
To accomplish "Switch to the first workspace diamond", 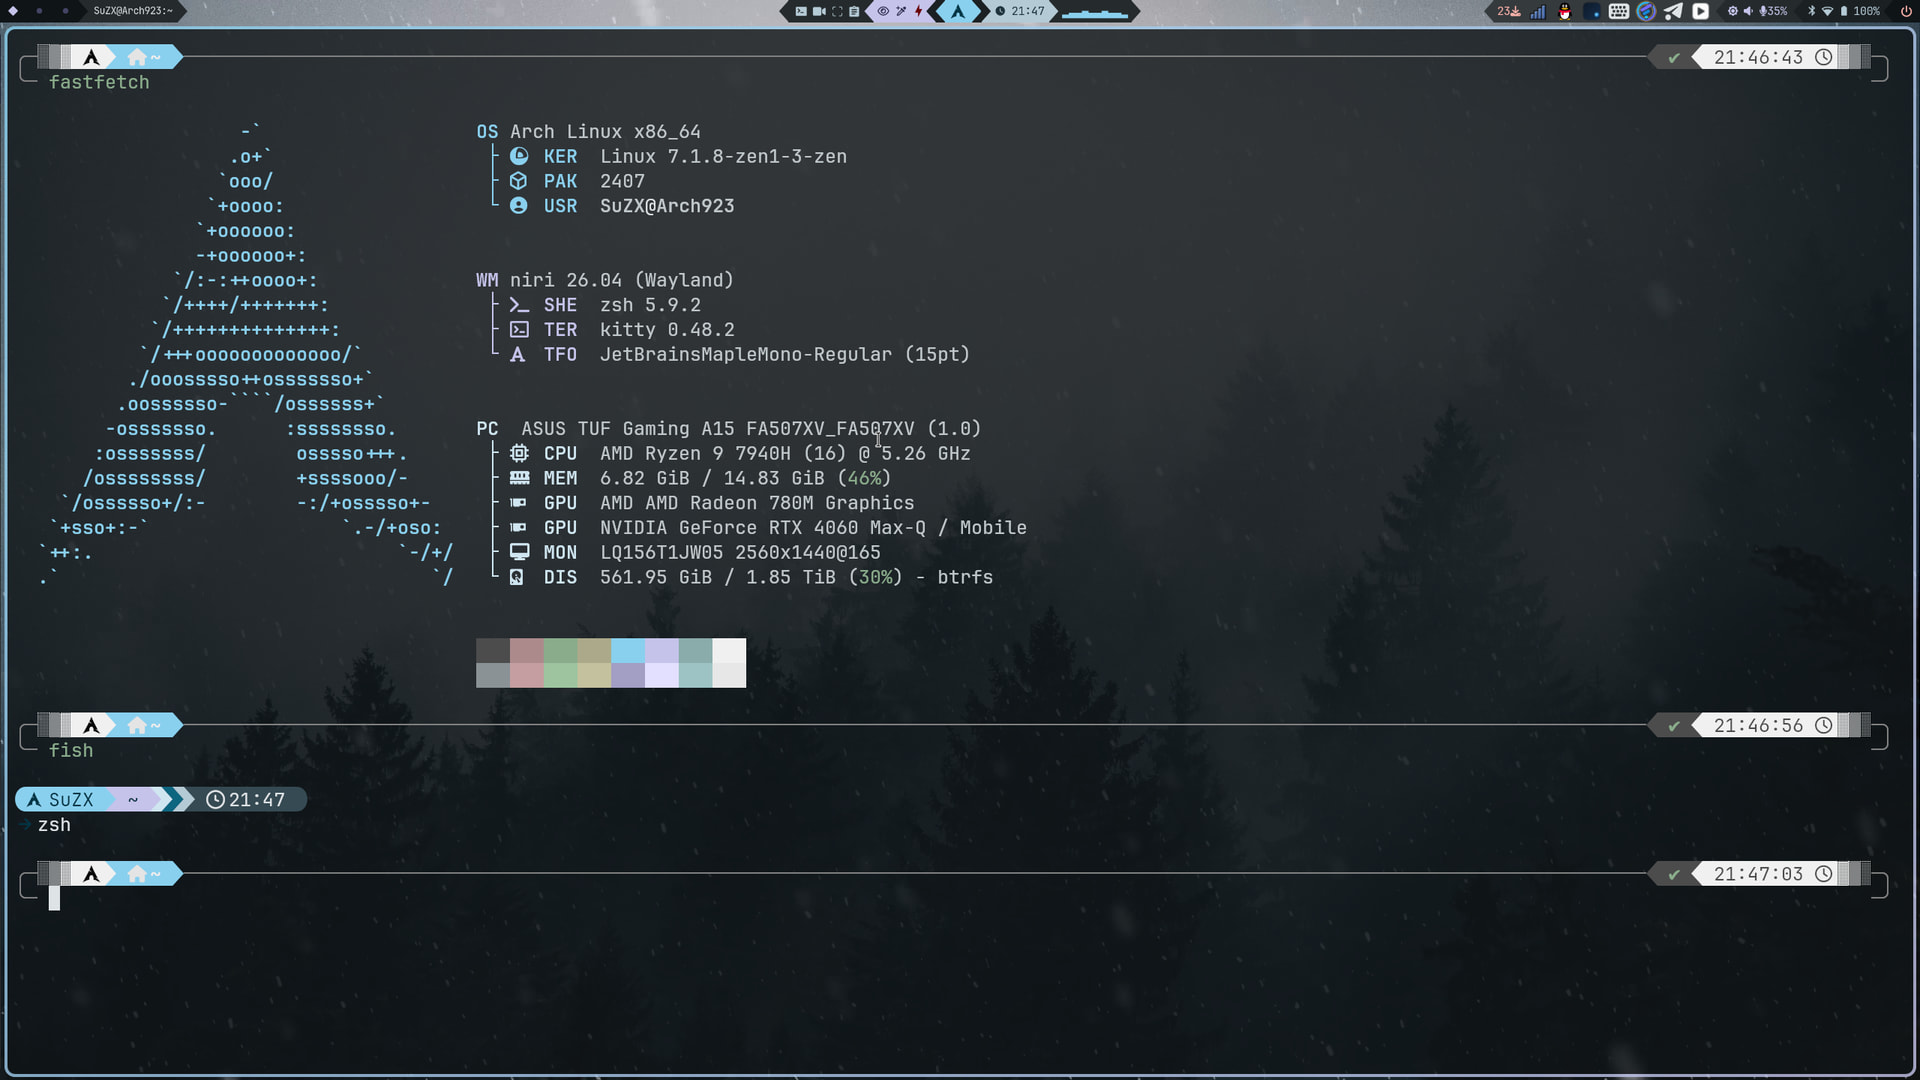I will pos(14,11).
